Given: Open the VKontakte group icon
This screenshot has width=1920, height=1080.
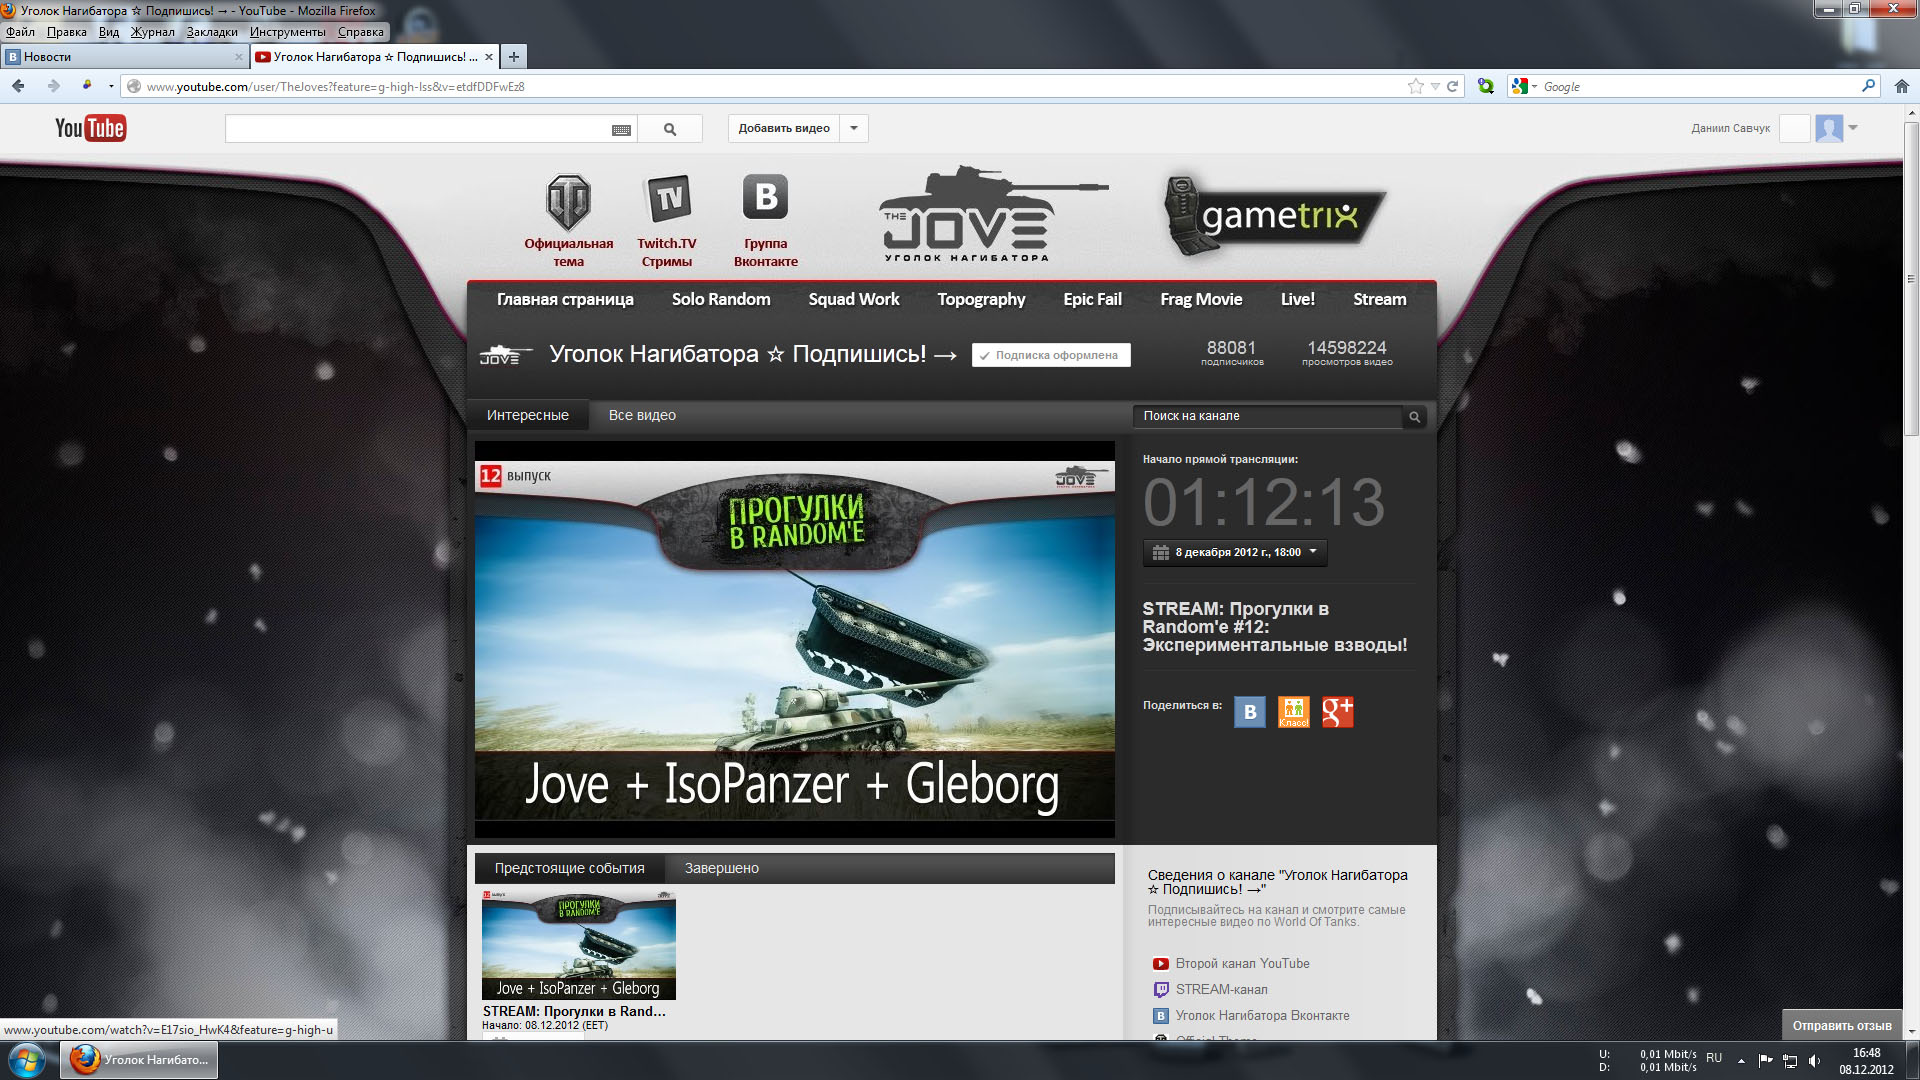Looking at the screenshot, I should pos(765,198).
